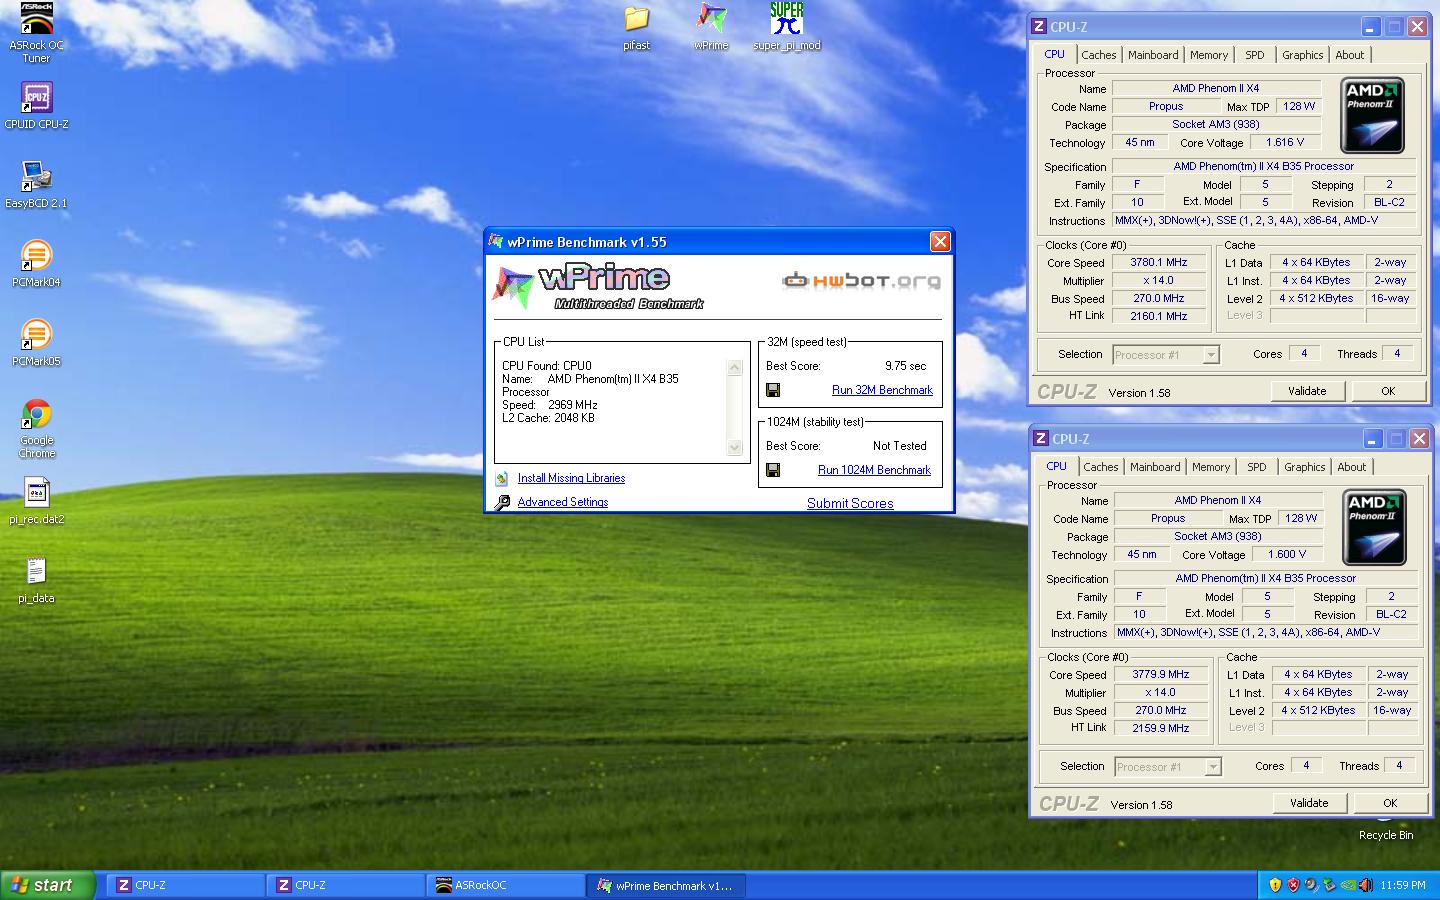Click the 11:59 PM taskbar clock
Screen dimensions: 1440x900
pyautogui.click(x=1402, y=885)
